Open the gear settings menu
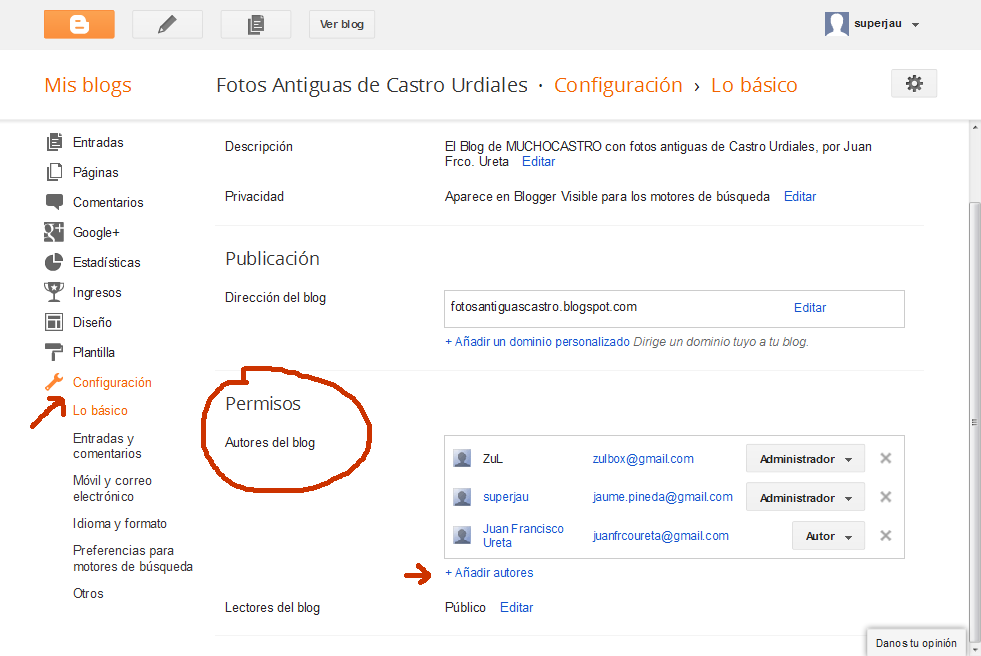981x656 pixels. [x=913, y=84]
